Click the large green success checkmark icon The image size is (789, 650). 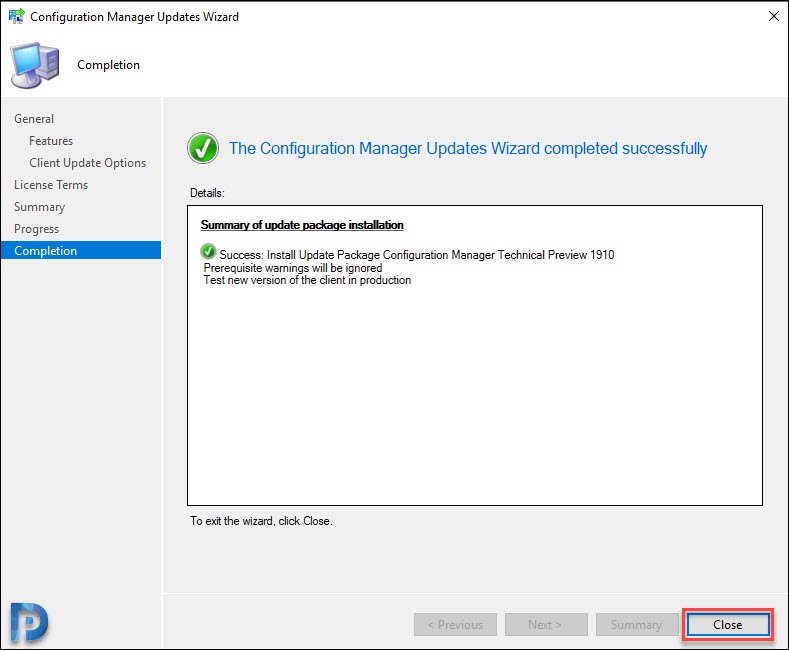(x=203, y=148)
